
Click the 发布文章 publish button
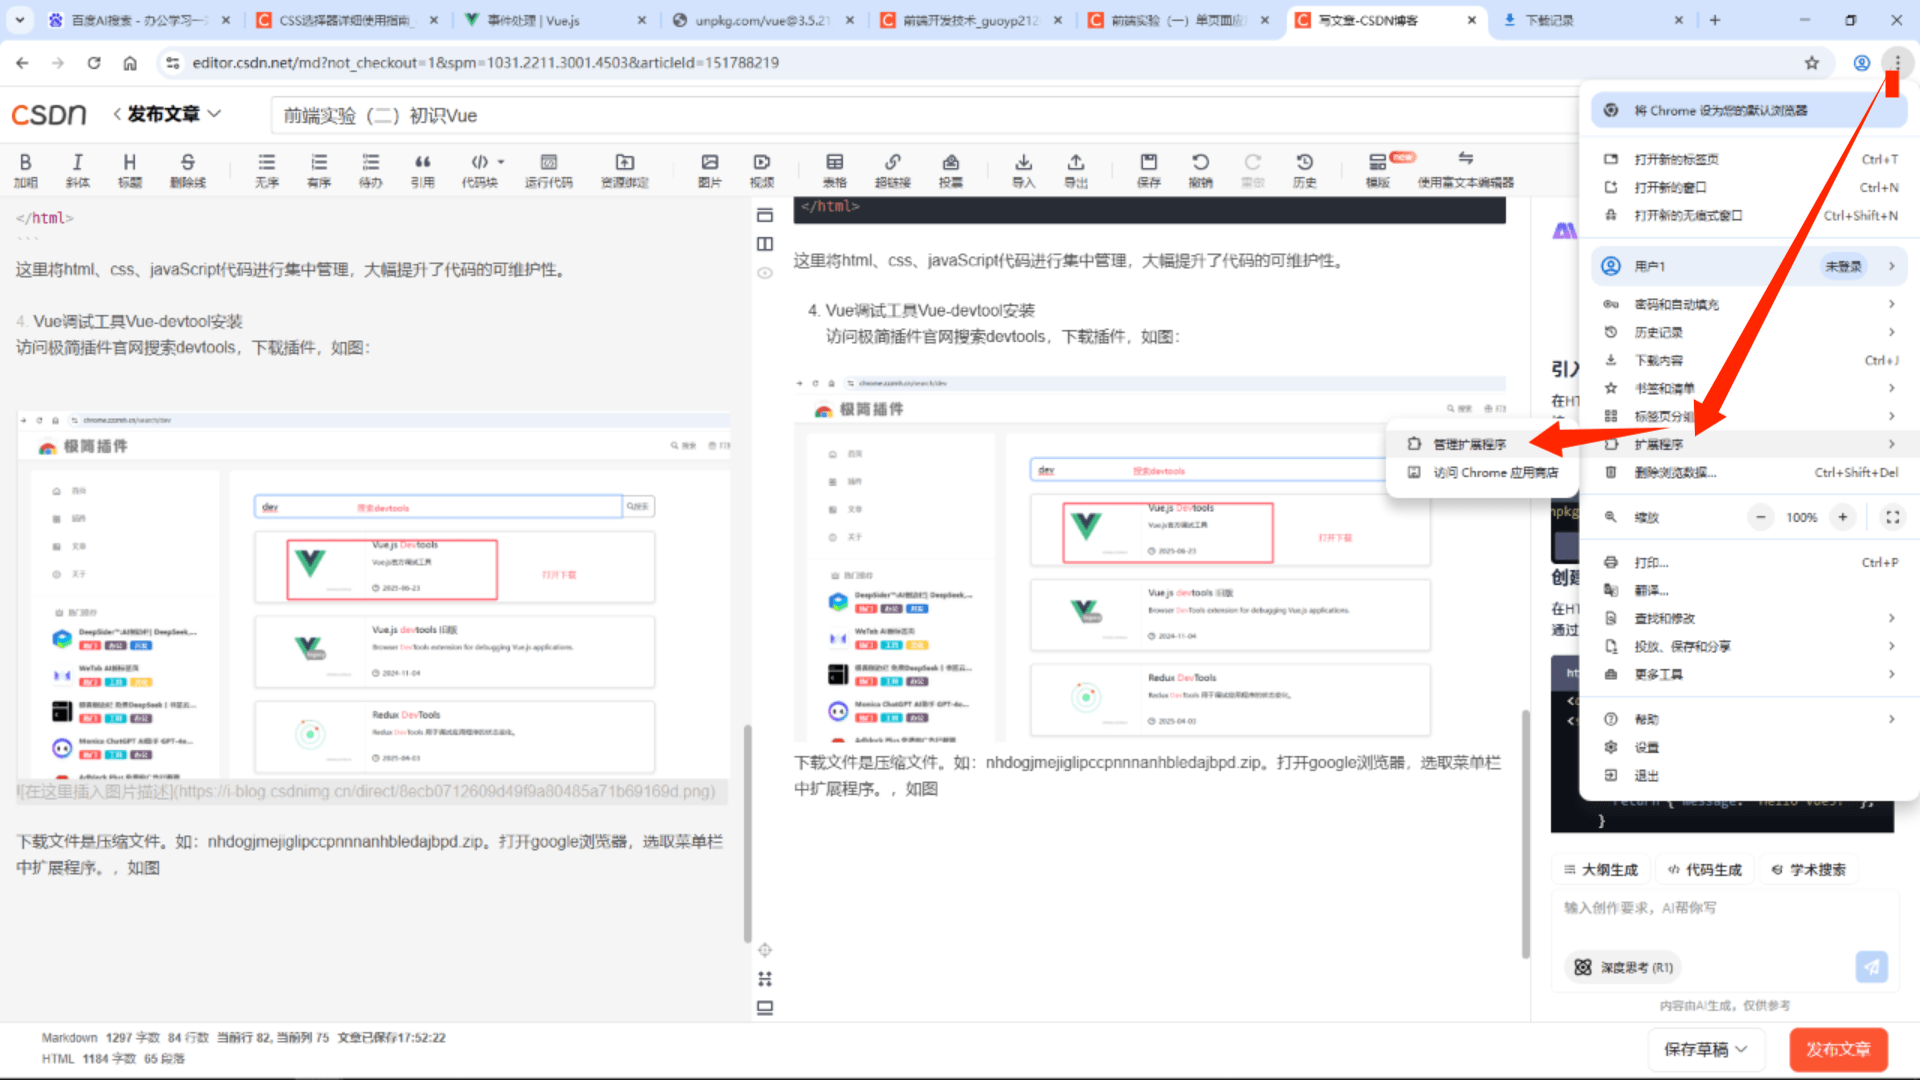pos(1838,1049)
